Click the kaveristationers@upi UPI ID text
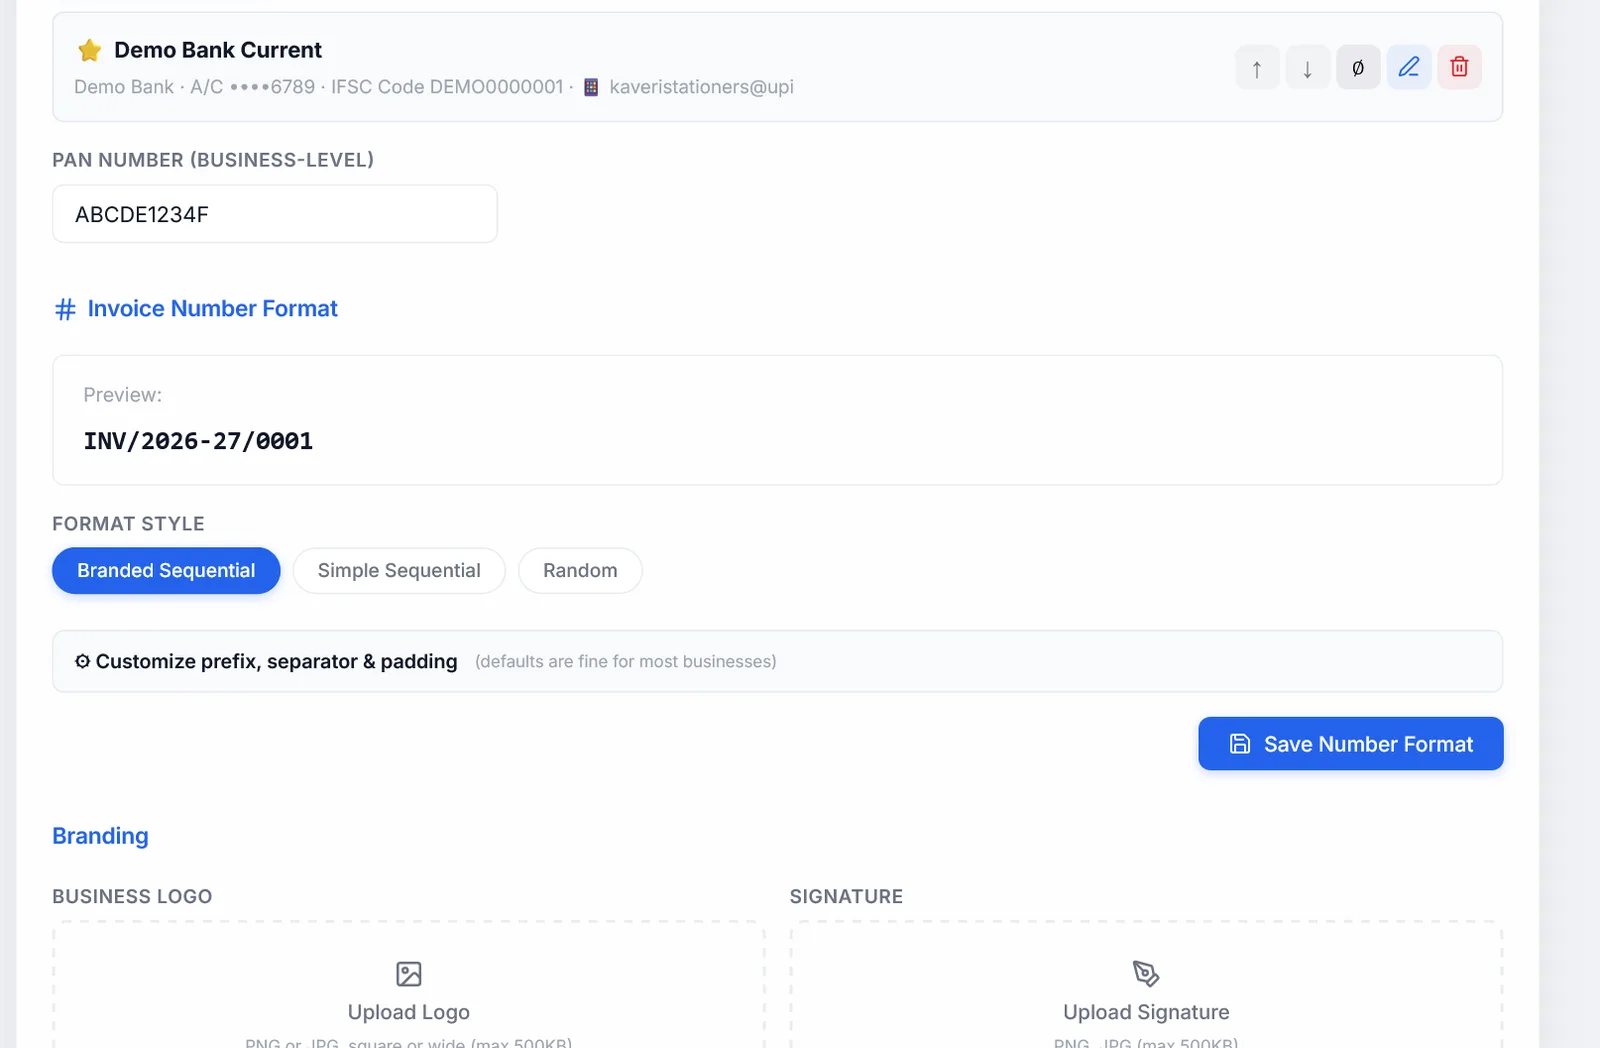Image resolution: width=1600 pixels, height=1048 pixels. pos(701,87)
